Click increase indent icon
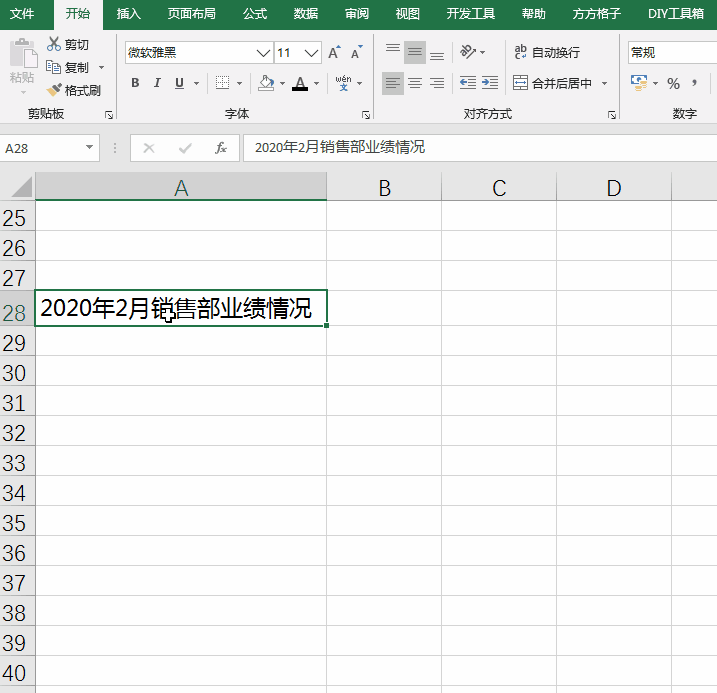 pyautogui.click(x=490, y=83)
